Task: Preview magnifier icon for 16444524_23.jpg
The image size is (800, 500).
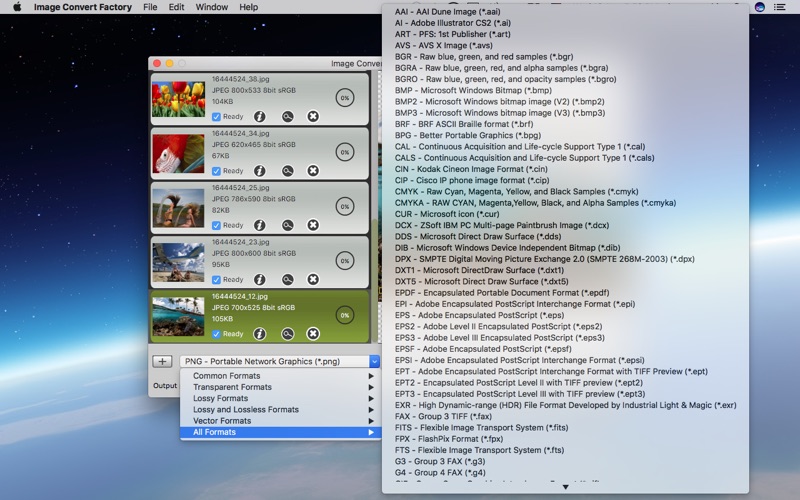Action: (x=288, y=280)
